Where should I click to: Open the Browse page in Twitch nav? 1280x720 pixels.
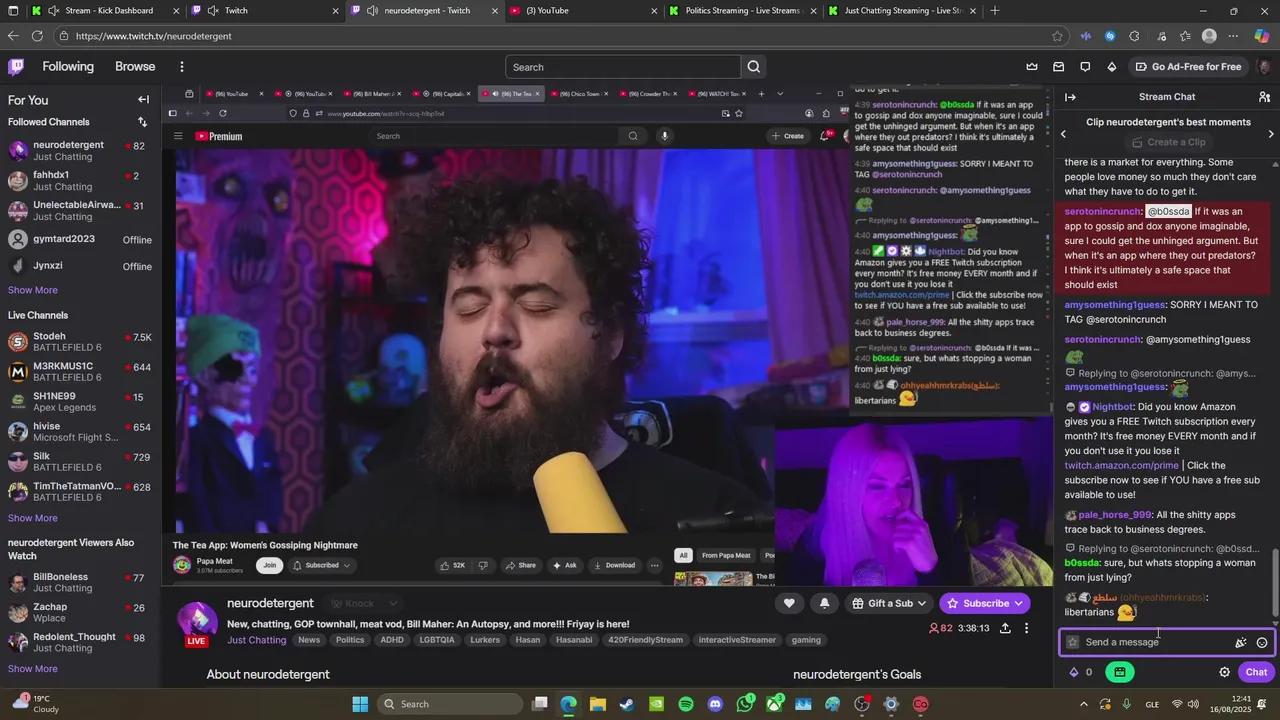tap(135, 67)
